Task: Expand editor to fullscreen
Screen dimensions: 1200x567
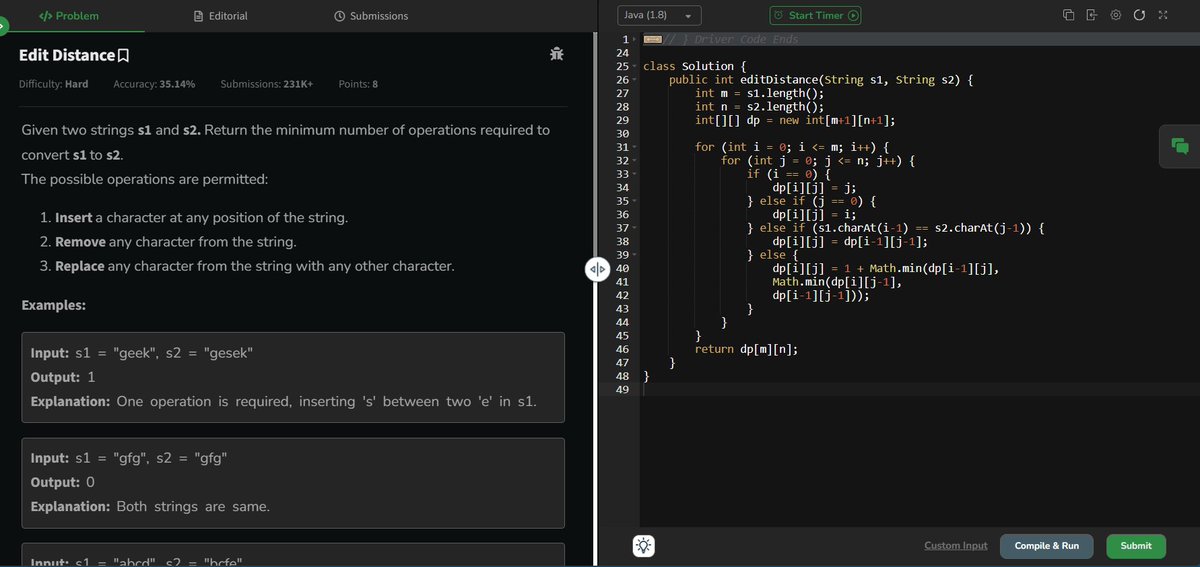Action: click(x=1161, y=16)
